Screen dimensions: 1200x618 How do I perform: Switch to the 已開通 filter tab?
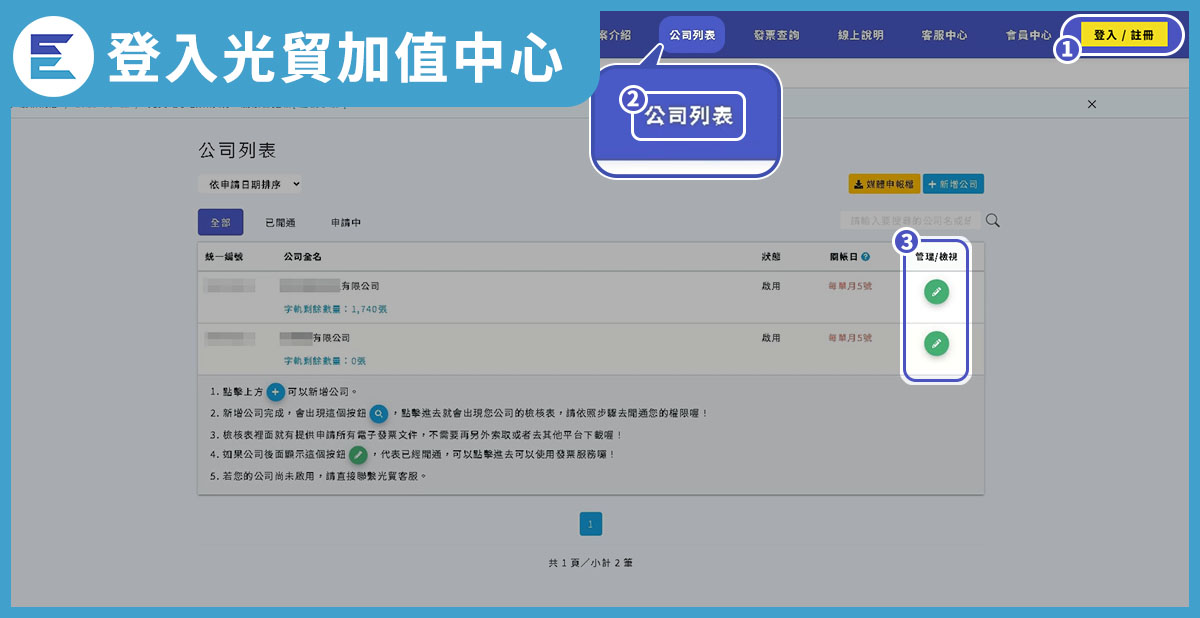(x=280, y=222)
